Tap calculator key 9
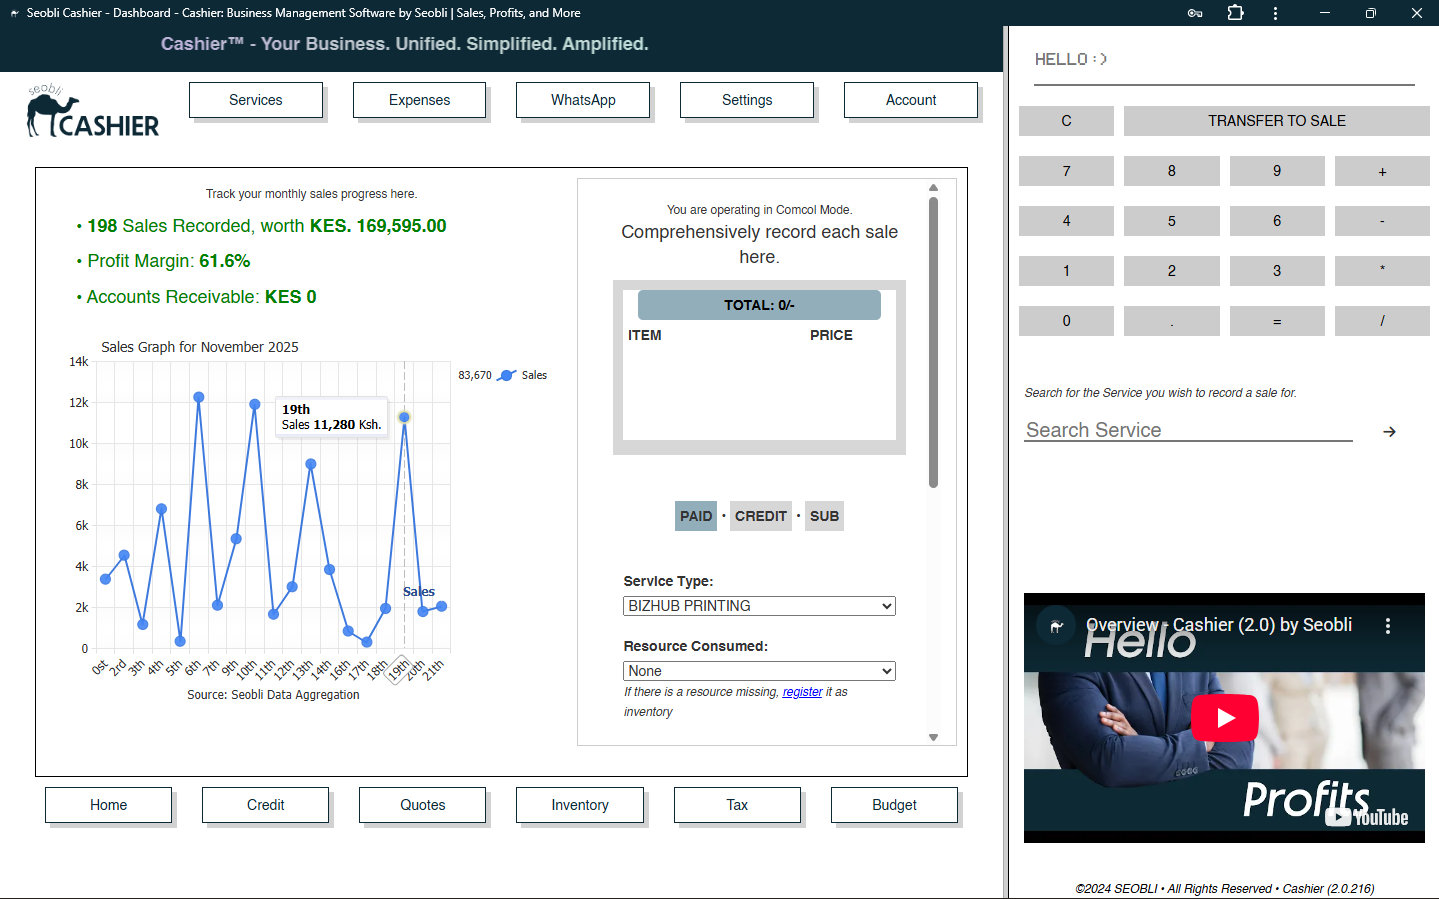The height and width of the screenshot is (899, 1439). (1277, 171)
